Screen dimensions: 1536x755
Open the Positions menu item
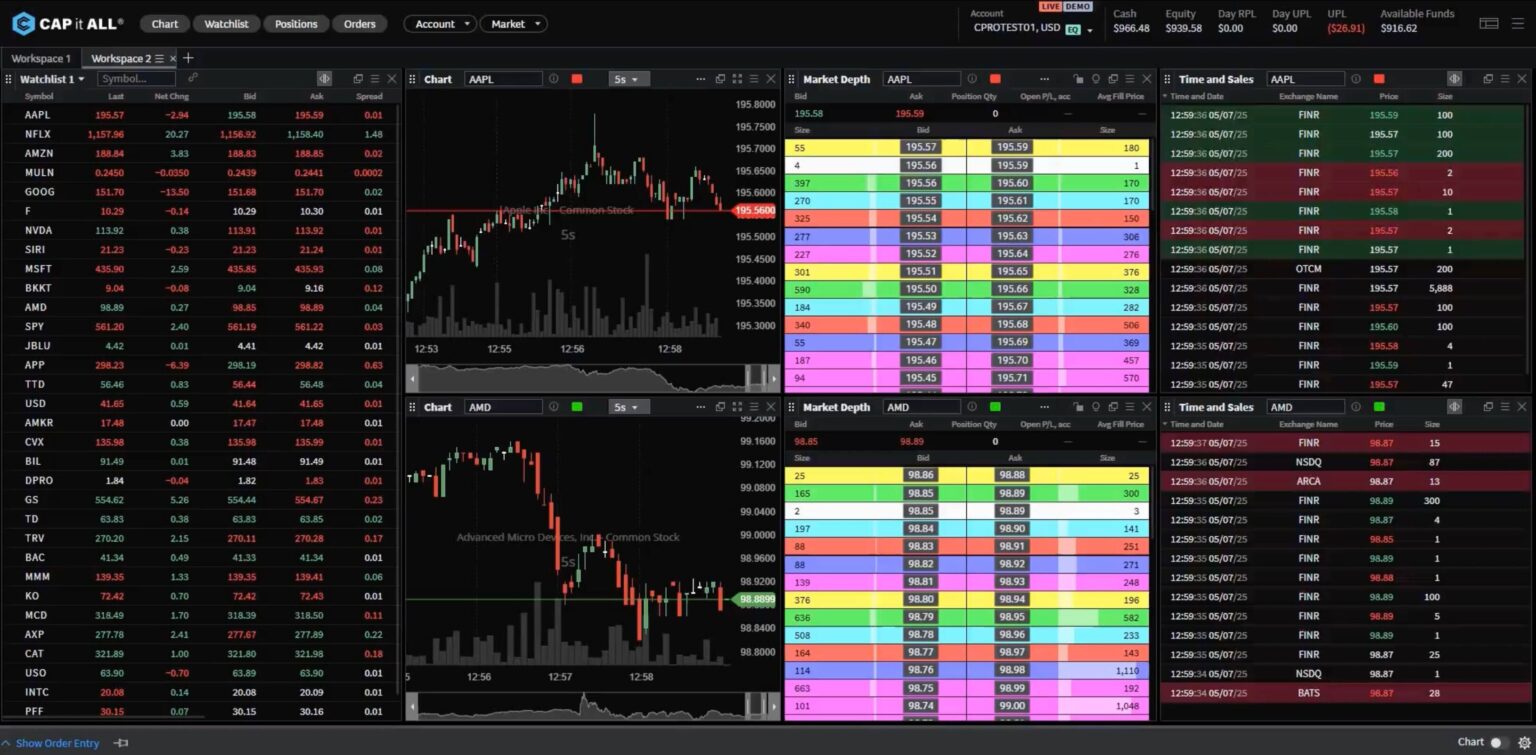[296, 24]
